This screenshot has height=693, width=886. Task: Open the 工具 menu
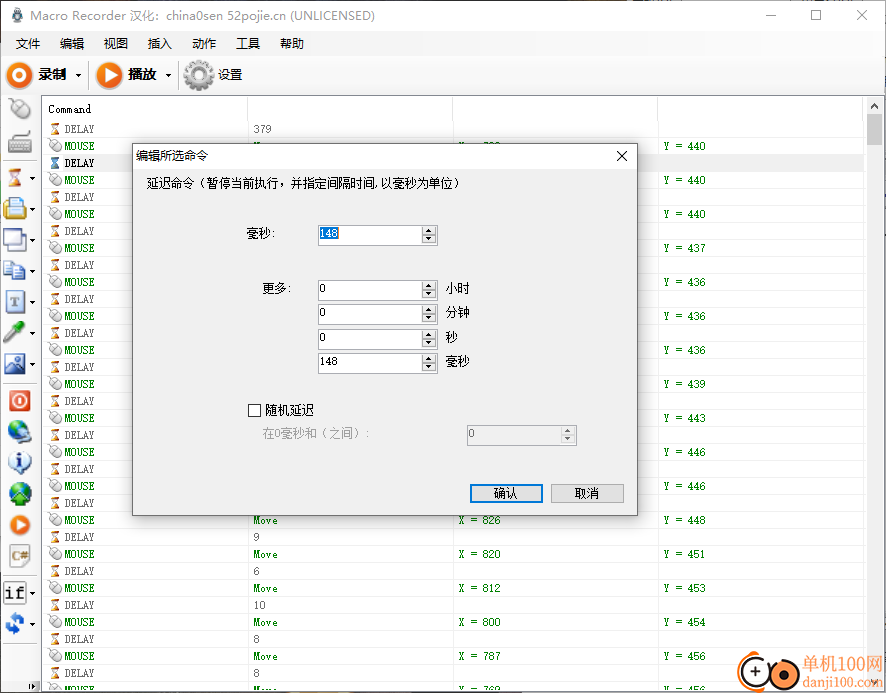pyautogui.click(x=248, y=44)
